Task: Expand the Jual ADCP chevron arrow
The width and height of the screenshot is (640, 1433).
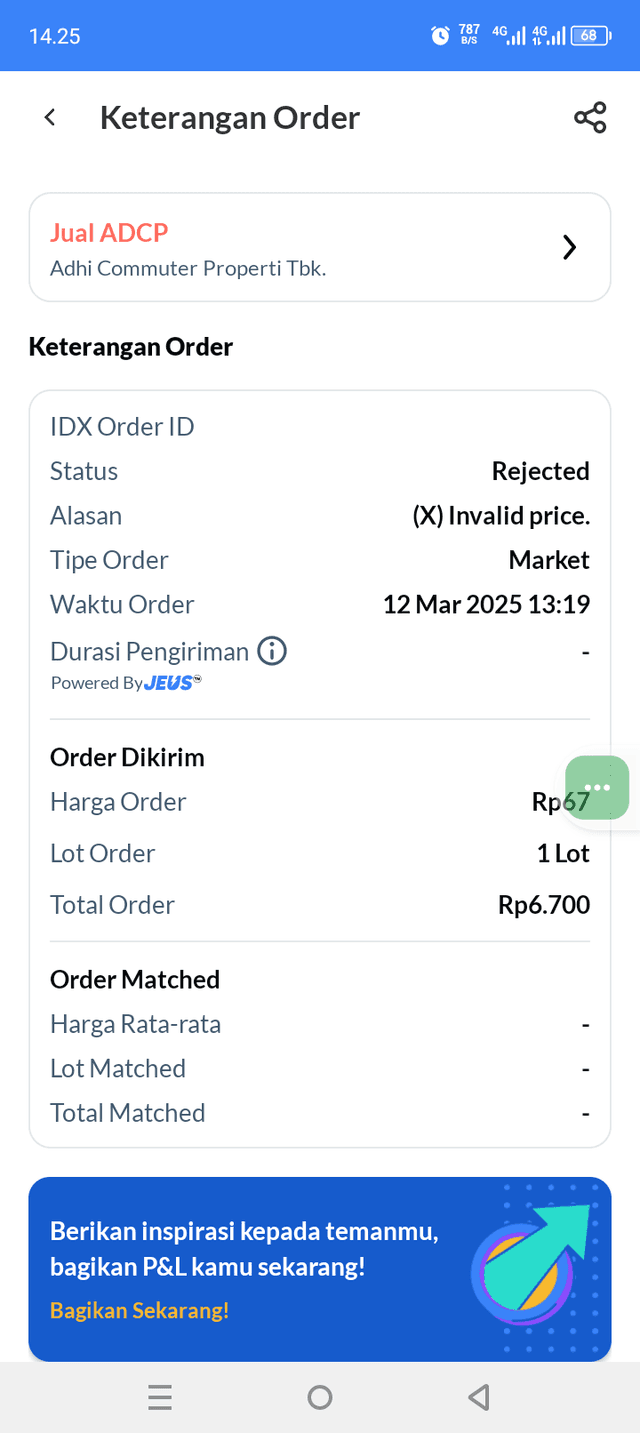Action: [569, 247]
